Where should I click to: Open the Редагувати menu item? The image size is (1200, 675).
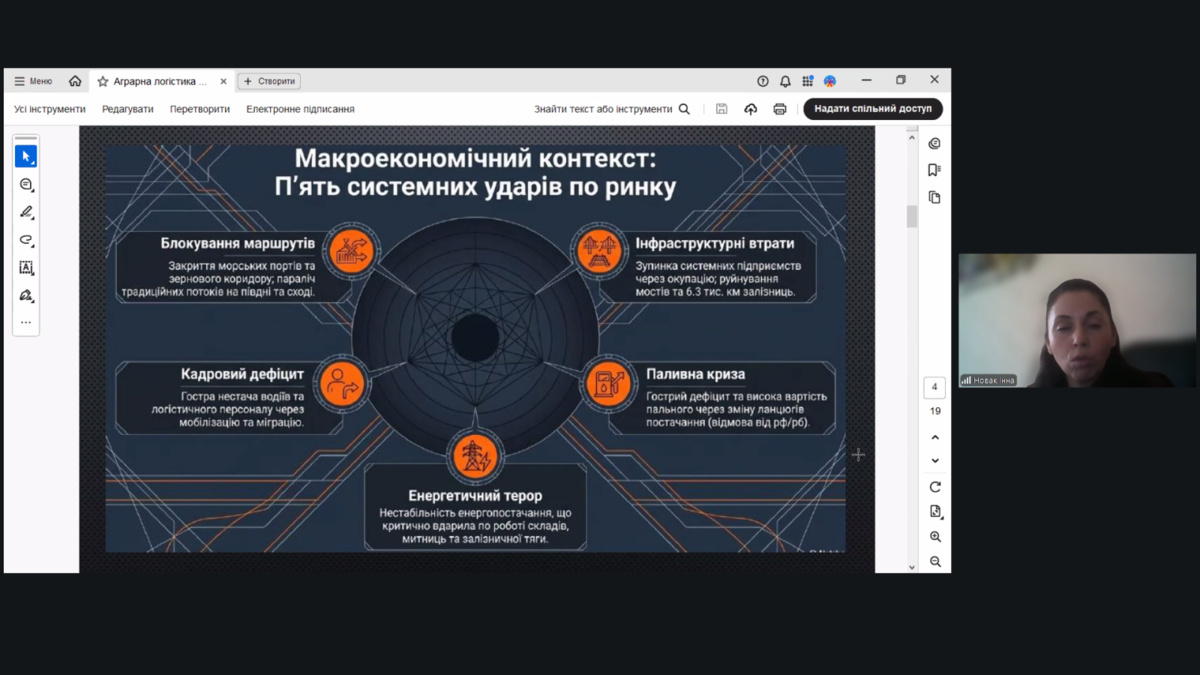127,109
